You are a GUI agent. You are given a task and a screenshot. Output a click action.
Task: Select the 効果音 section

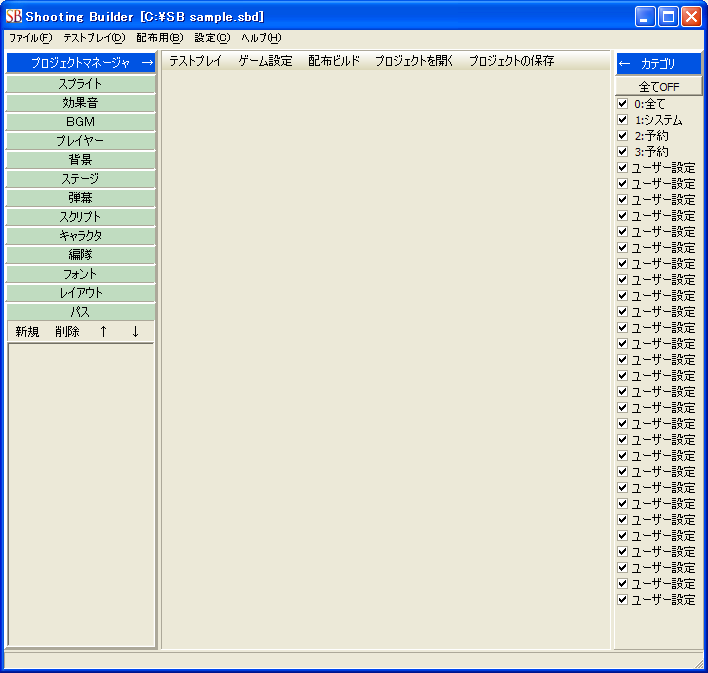(x=80, y=103)
